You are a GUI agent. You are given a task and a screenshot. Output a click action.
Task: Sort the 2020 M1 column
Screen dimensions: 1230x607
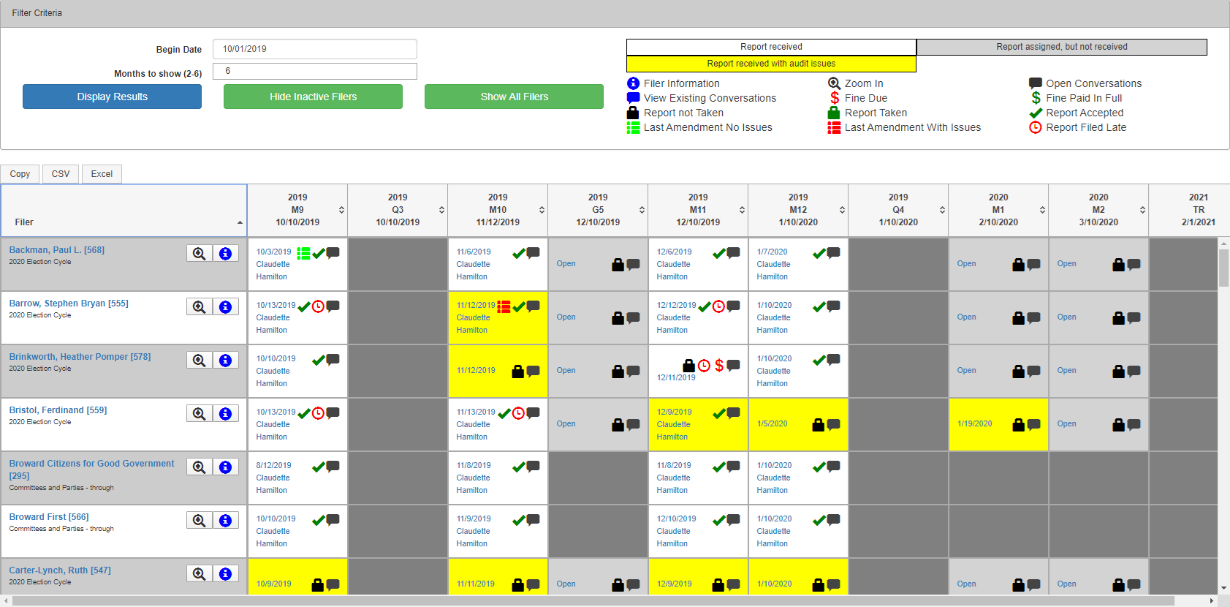(x=998, y=210)
